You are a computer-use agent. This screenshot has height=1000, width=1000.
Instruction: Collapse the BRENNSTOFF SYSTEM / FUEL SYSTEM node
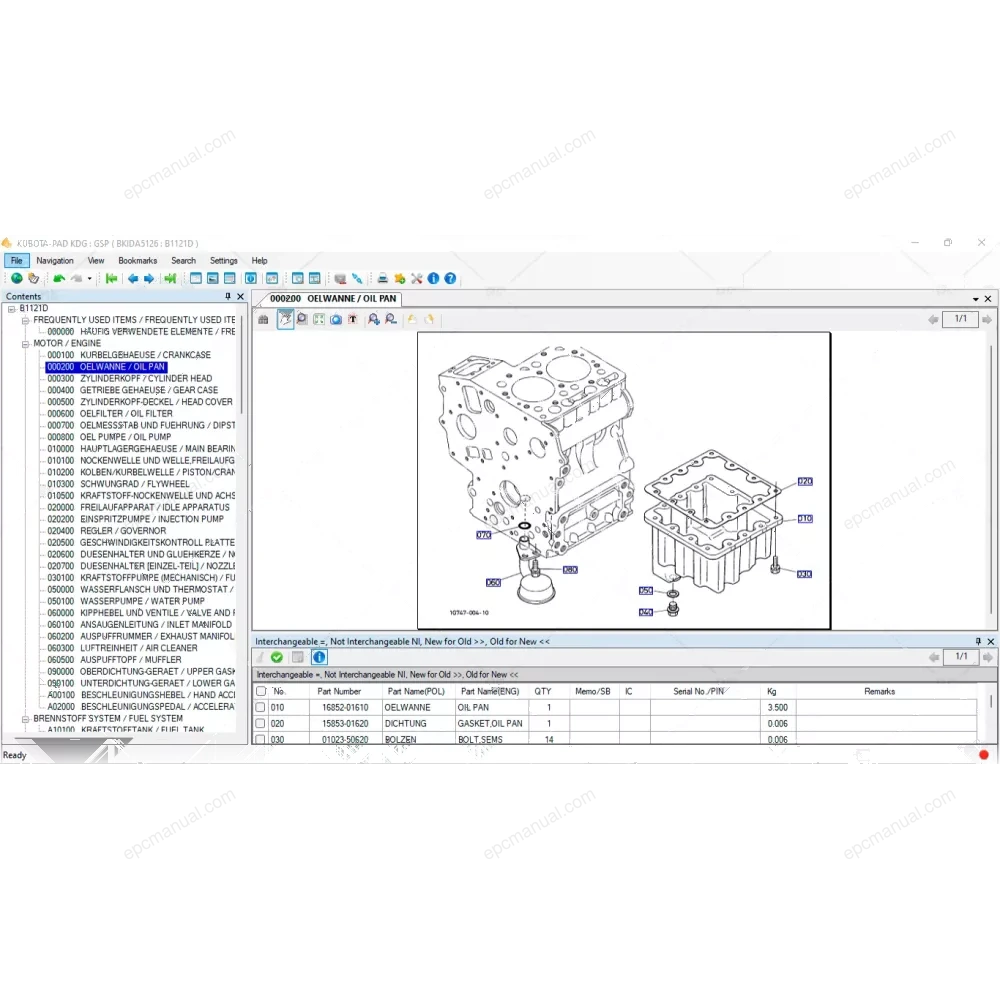point(26,719)
